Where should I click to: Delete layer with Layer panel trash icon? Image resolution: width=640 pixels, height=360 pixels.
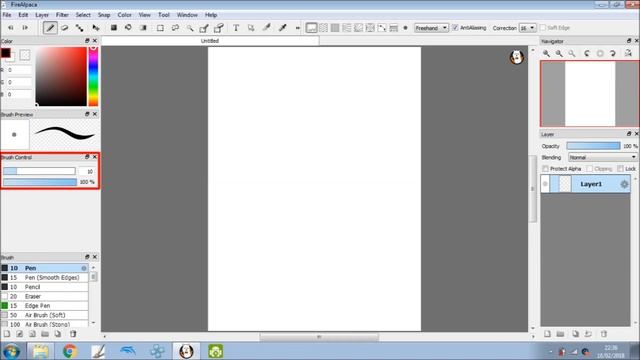click(x=604, y=334)
